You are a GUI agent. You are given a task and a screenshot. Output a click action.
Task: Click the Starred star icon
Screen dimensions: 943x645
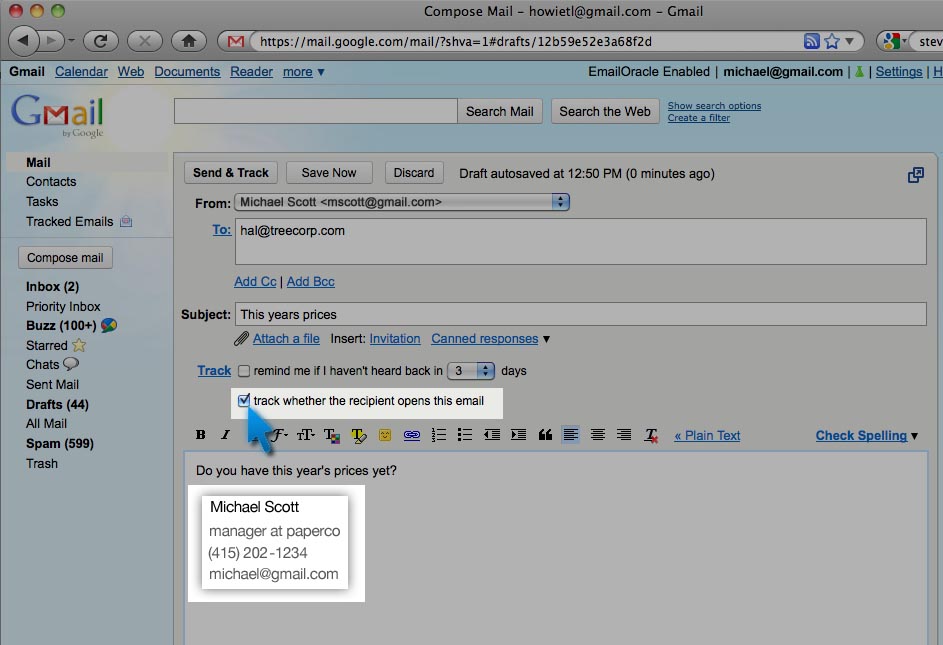(79, 345)
